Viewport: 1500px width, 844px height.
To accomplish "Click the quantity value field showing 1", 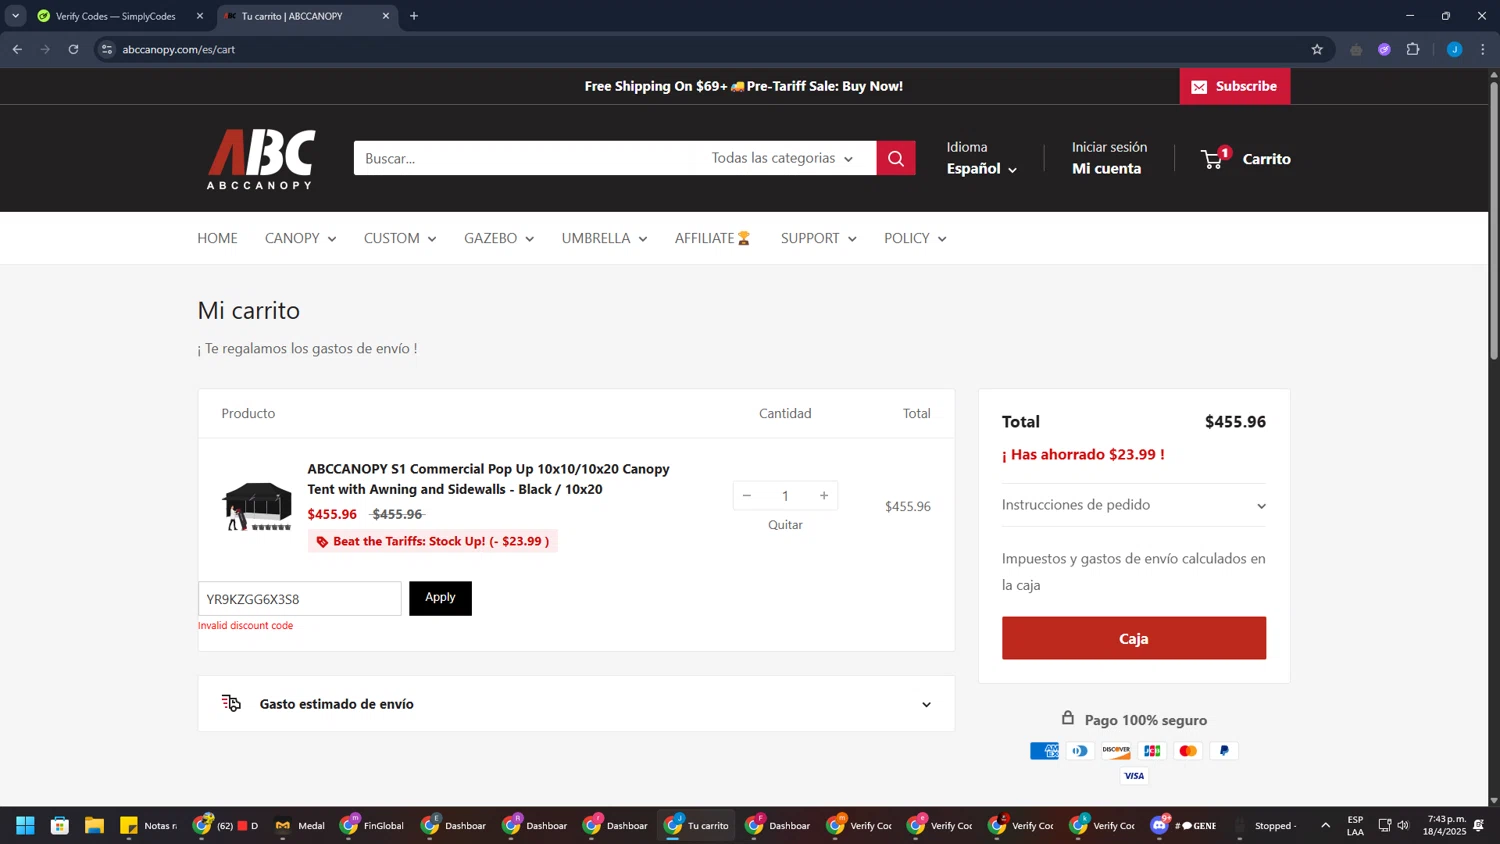I will (x=785, y=496).
